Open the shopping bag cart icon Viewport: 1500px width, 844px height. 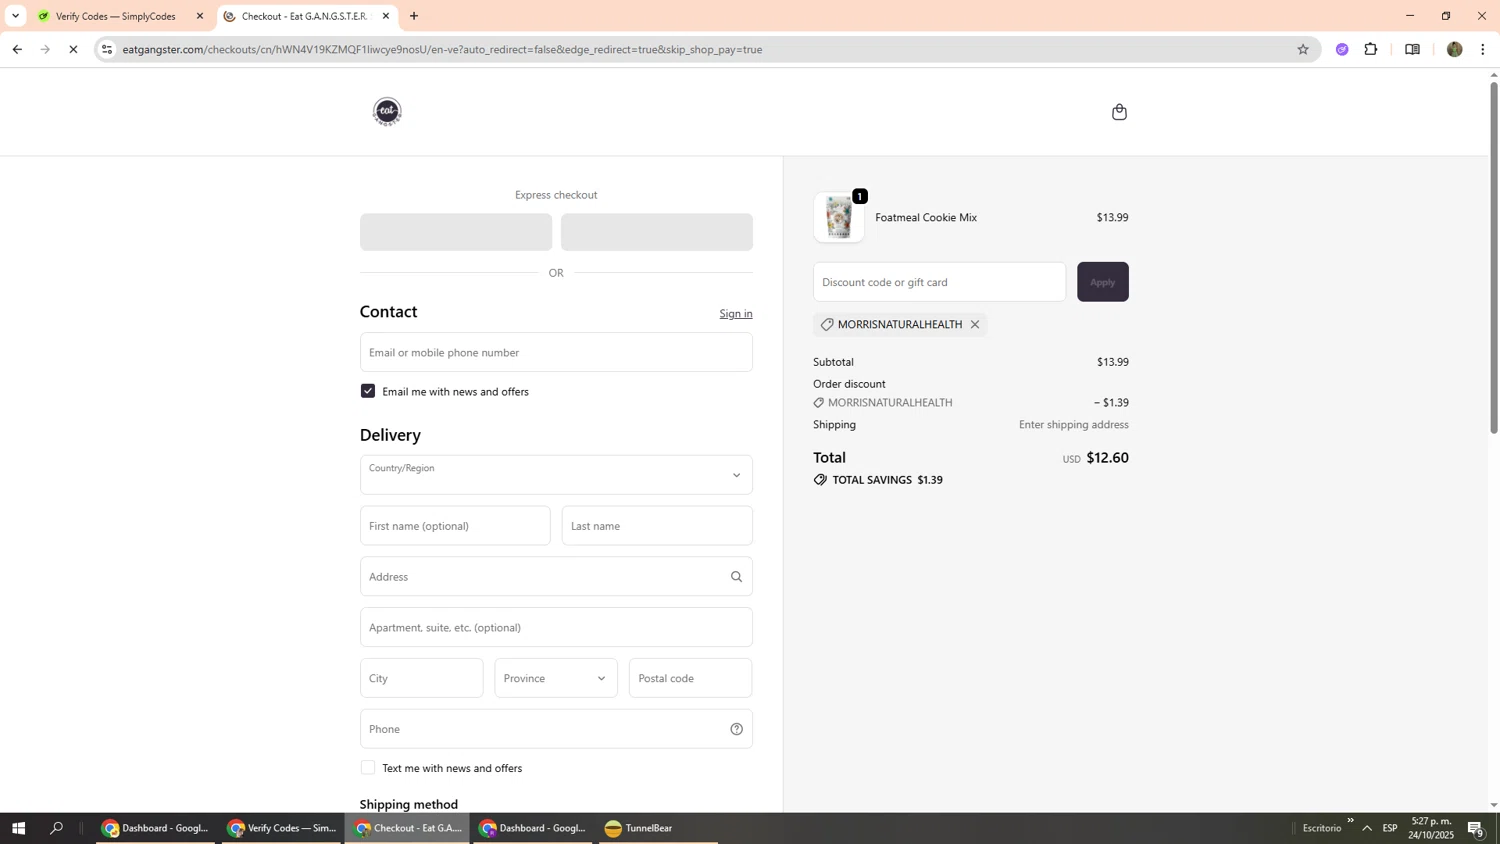pos(1119,112)
